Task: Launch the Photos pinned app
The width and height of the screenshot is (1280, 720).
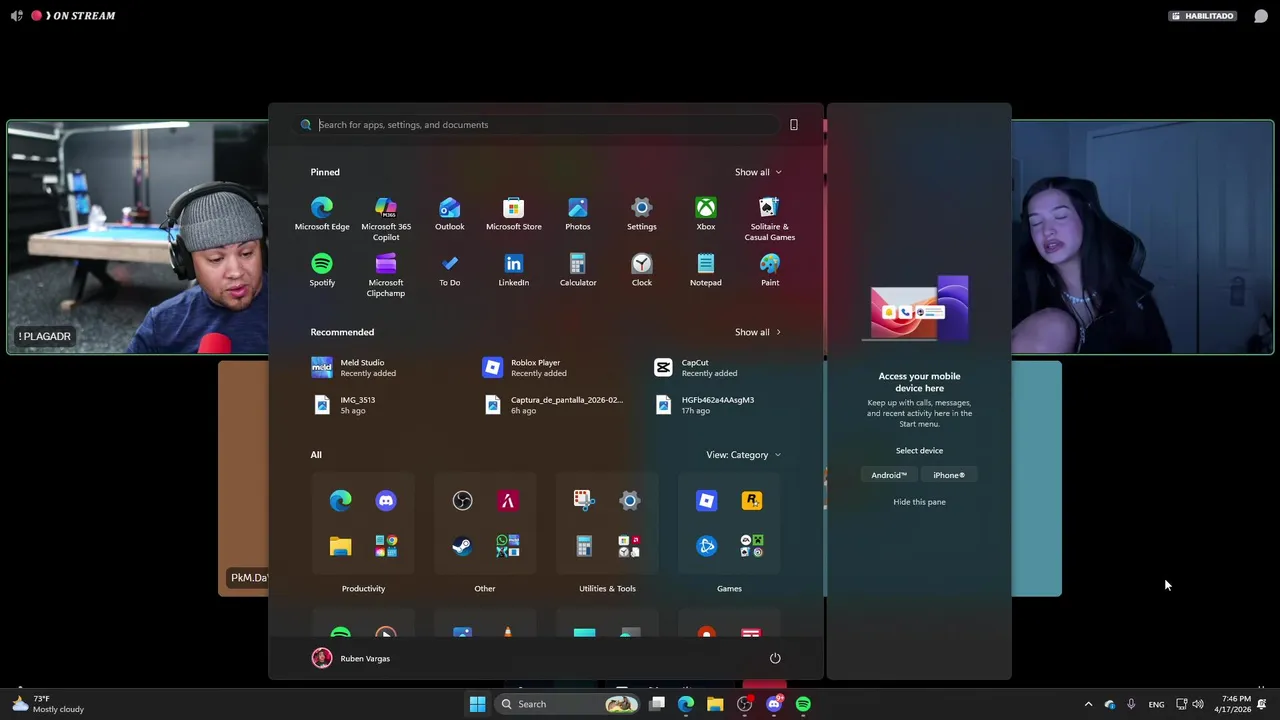Action: (578, 214)
